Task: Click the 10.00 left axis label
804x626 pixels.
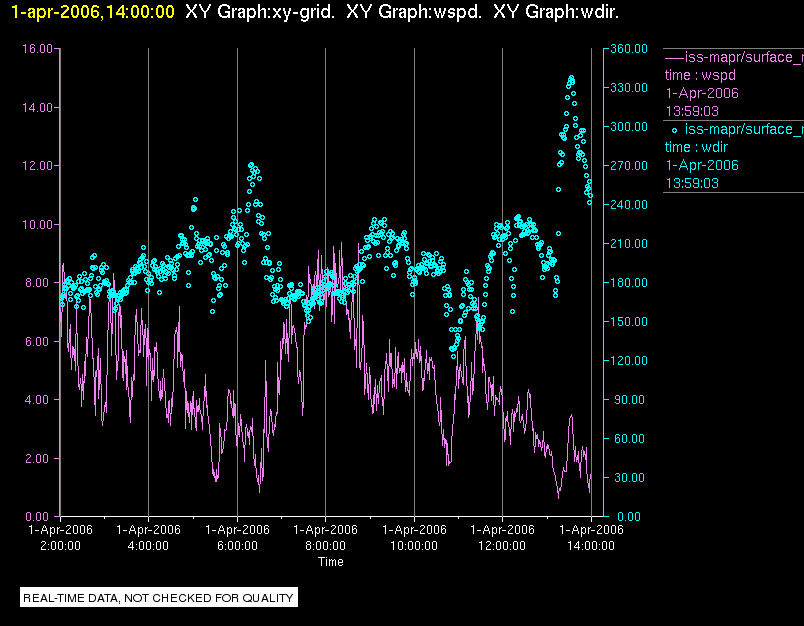Action: pos(37,225)
